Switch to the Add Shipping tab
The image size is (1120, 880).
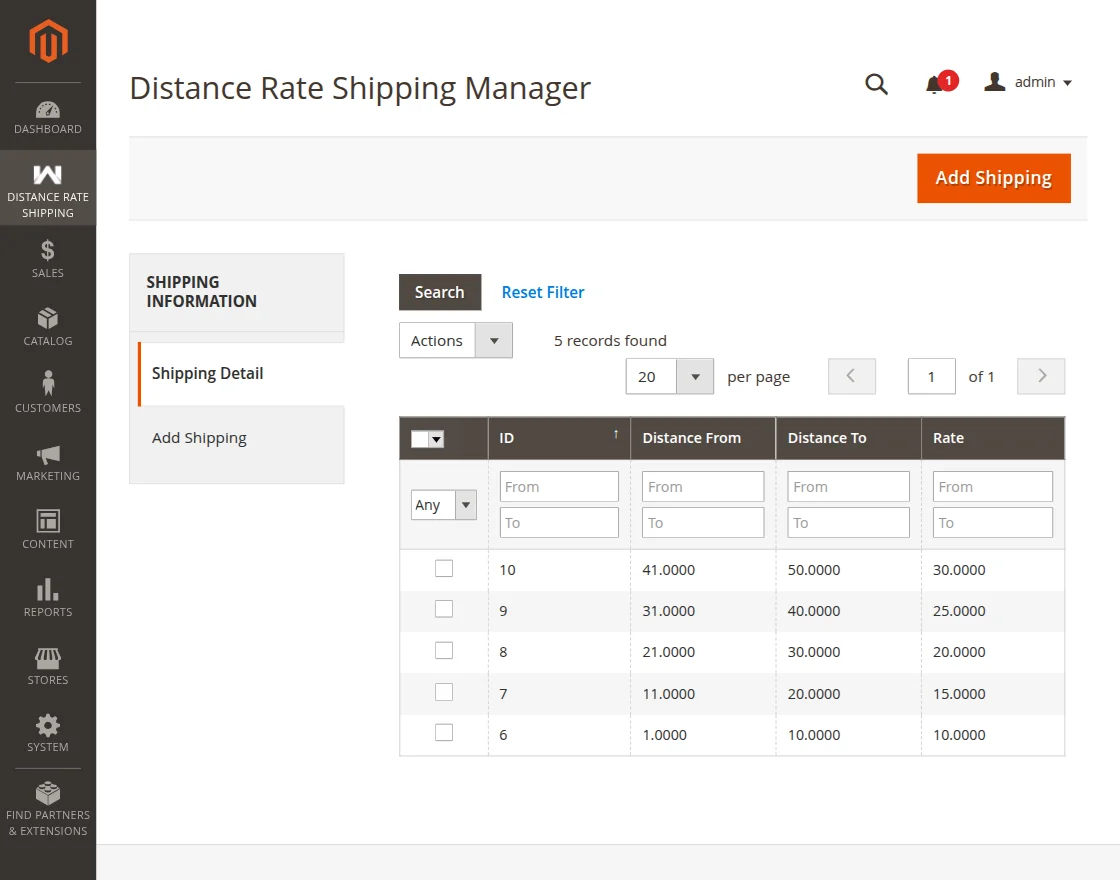click(199, 438)
